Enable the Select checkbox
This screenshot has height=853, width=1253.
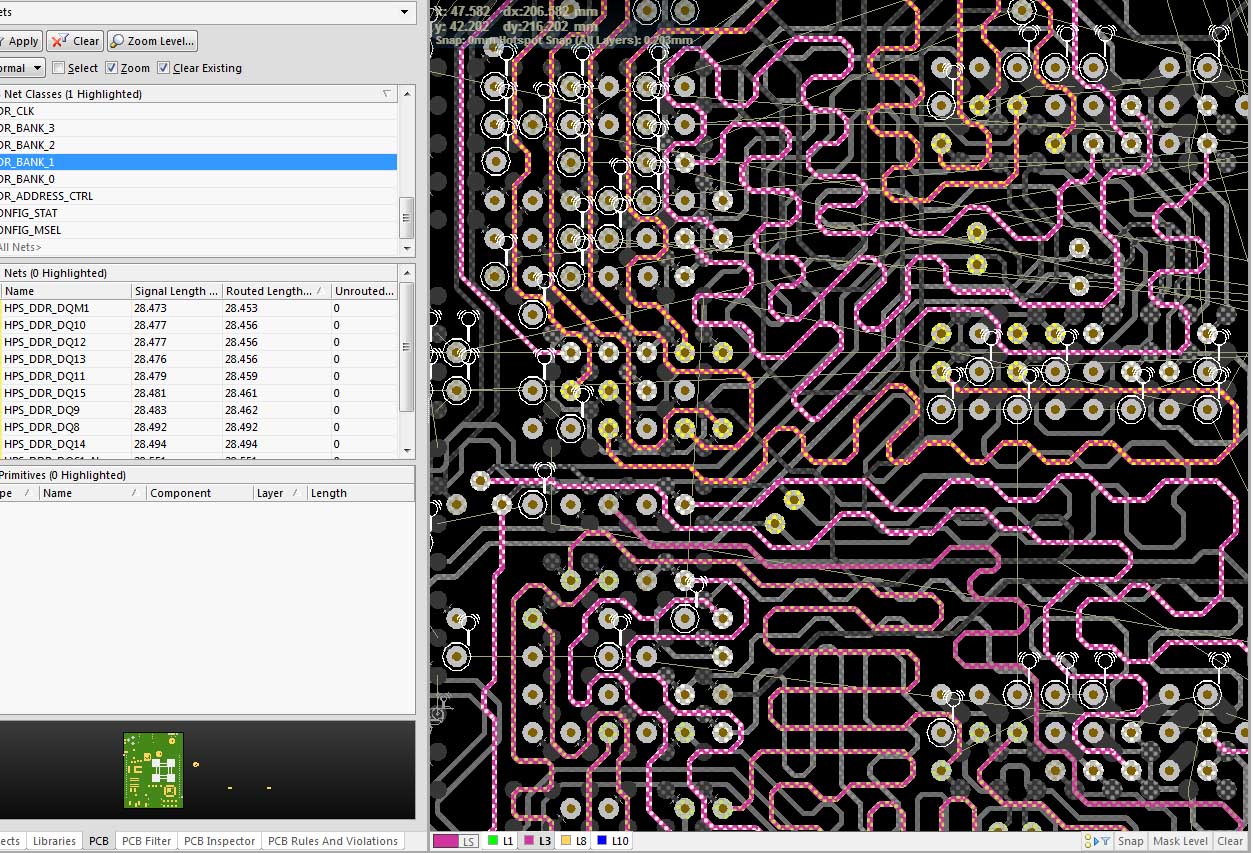59,68
